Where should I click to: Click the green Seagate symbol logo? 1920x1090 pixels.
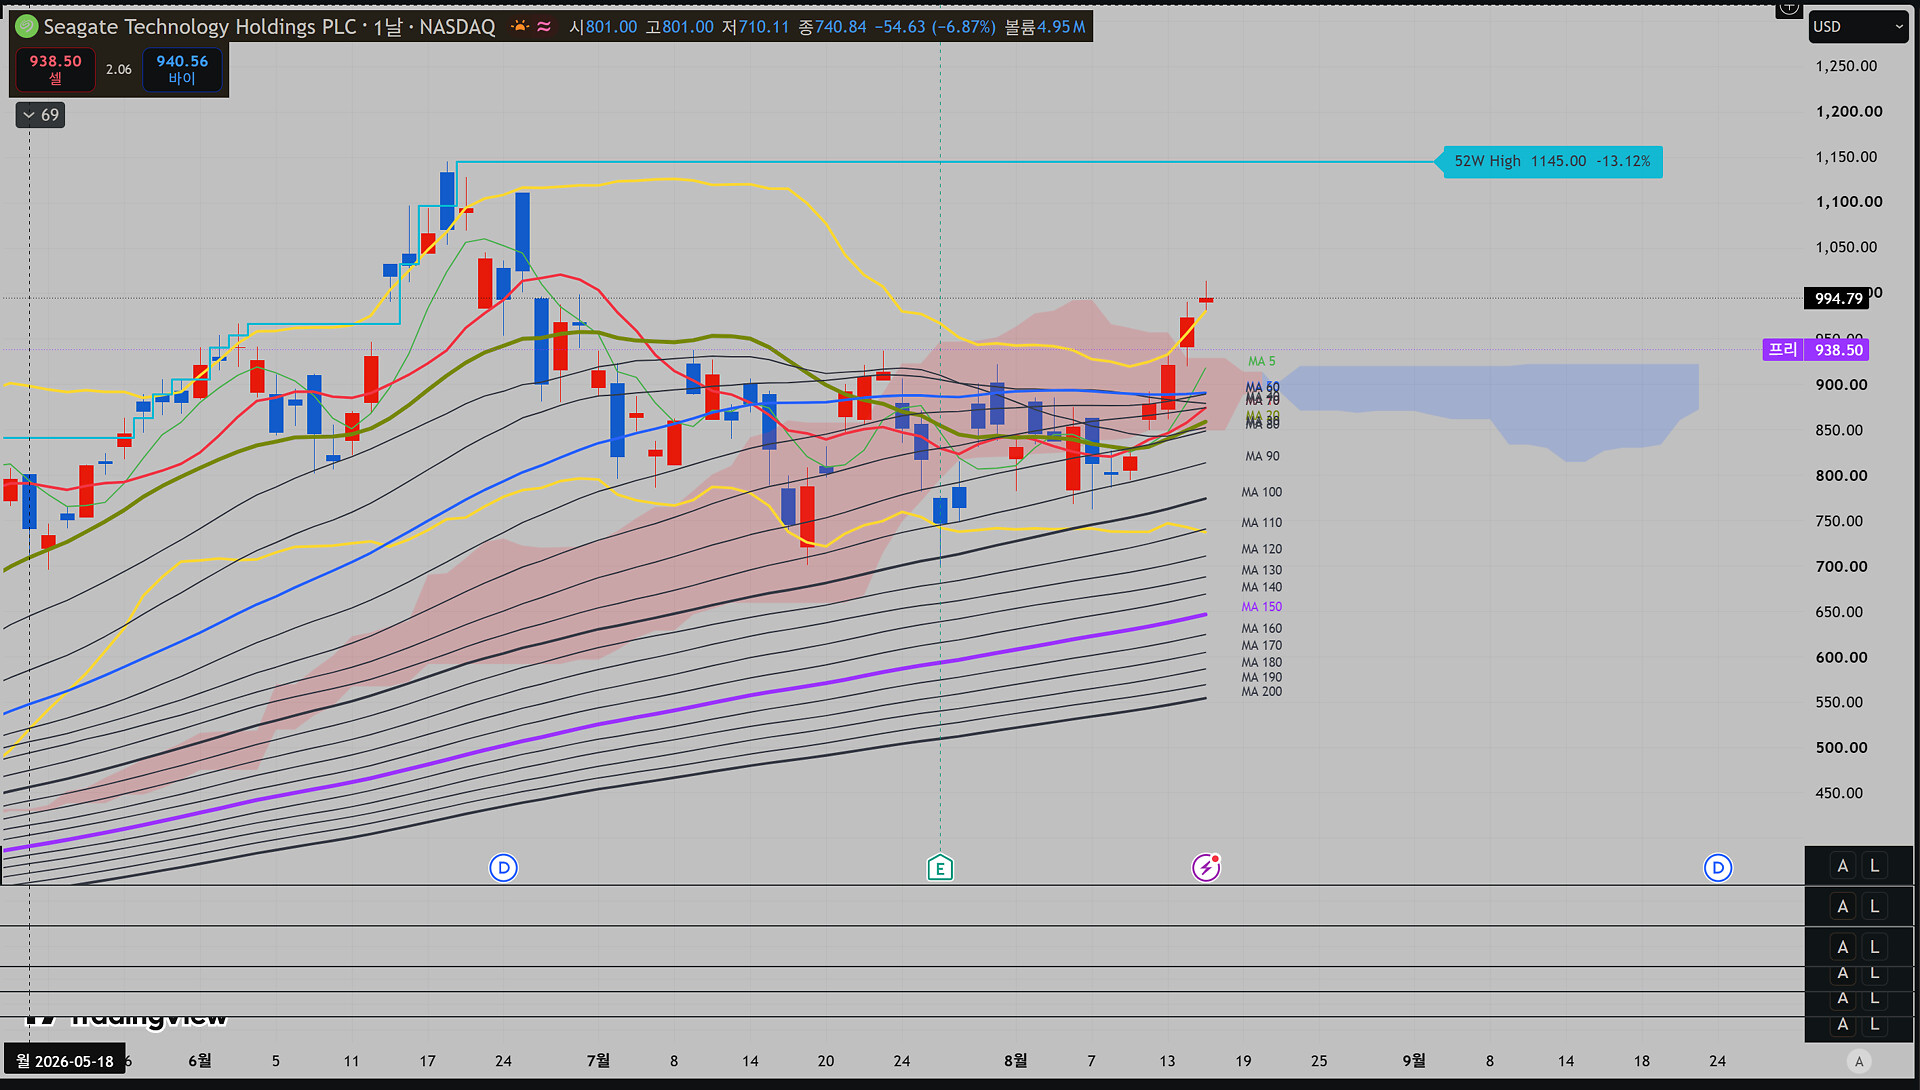[27, 27]
